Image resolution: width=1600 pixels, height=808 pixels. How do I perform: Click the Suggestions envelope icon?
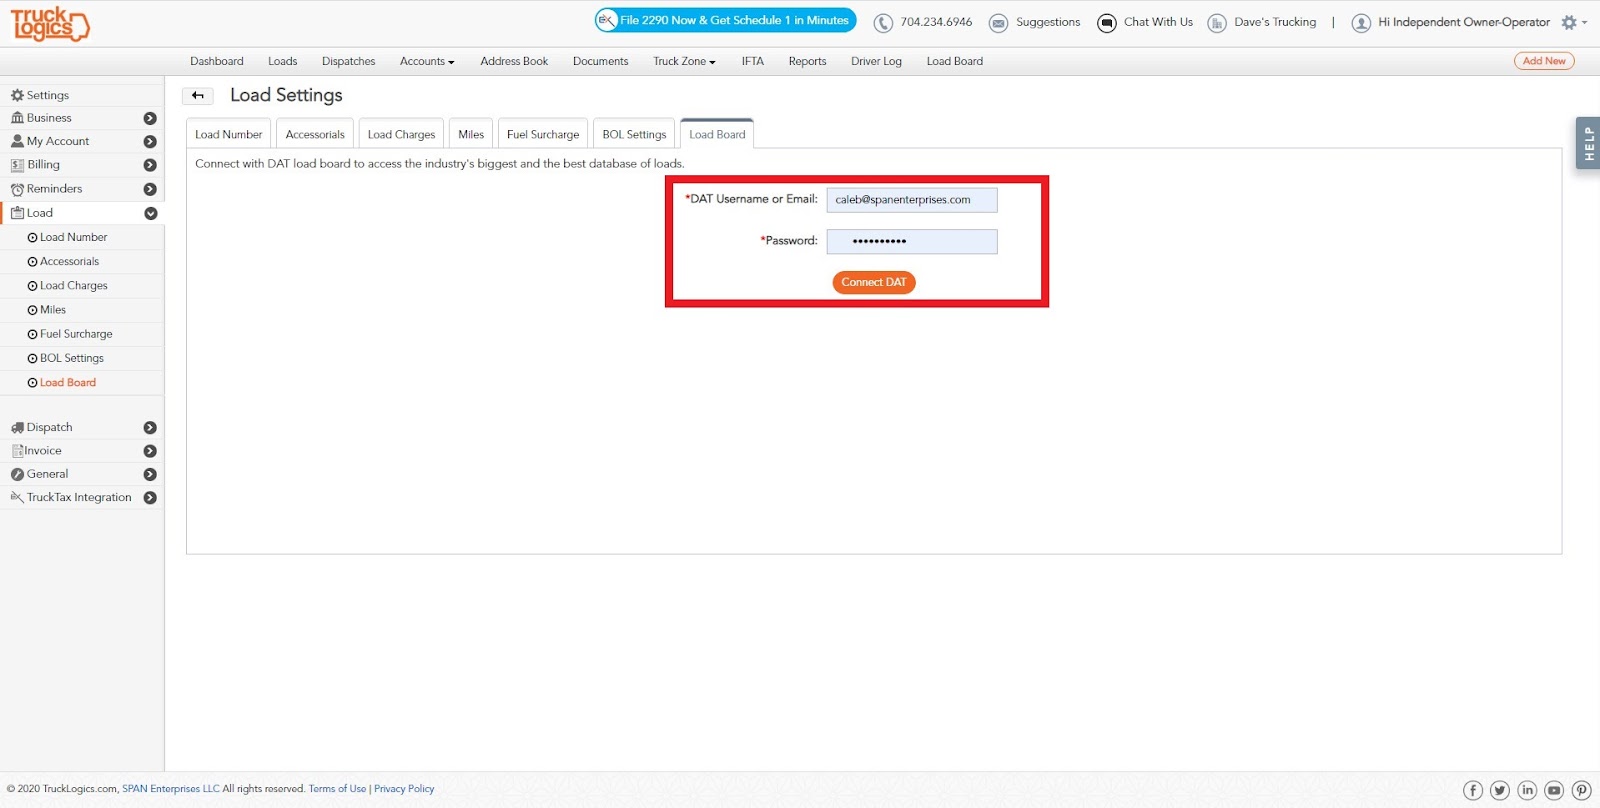998,23
